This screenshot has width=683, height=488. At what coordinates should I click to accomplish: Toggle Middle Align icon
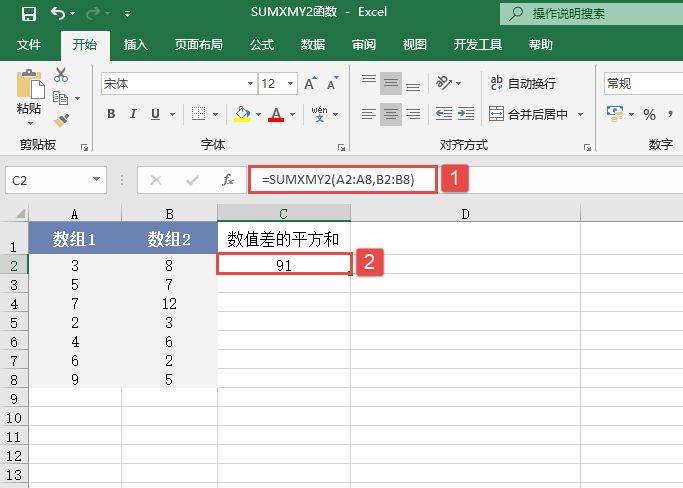391,83
